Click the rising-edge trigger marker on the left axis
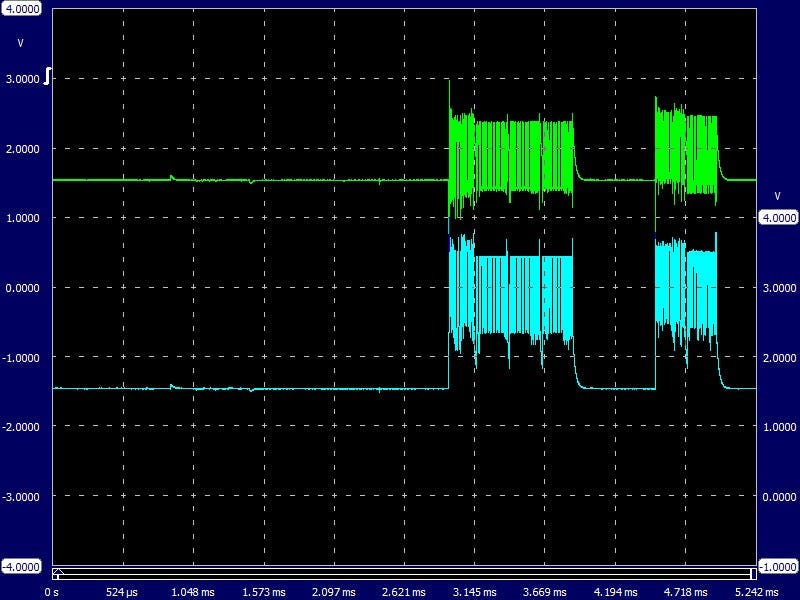Screen dimensions: 800x600 click(x=47, y=76)
